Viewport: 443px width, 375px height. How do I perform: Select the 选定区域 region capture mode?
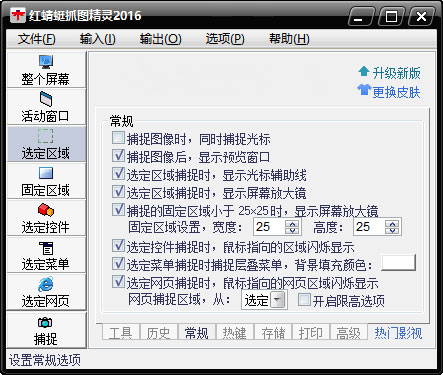46,144
